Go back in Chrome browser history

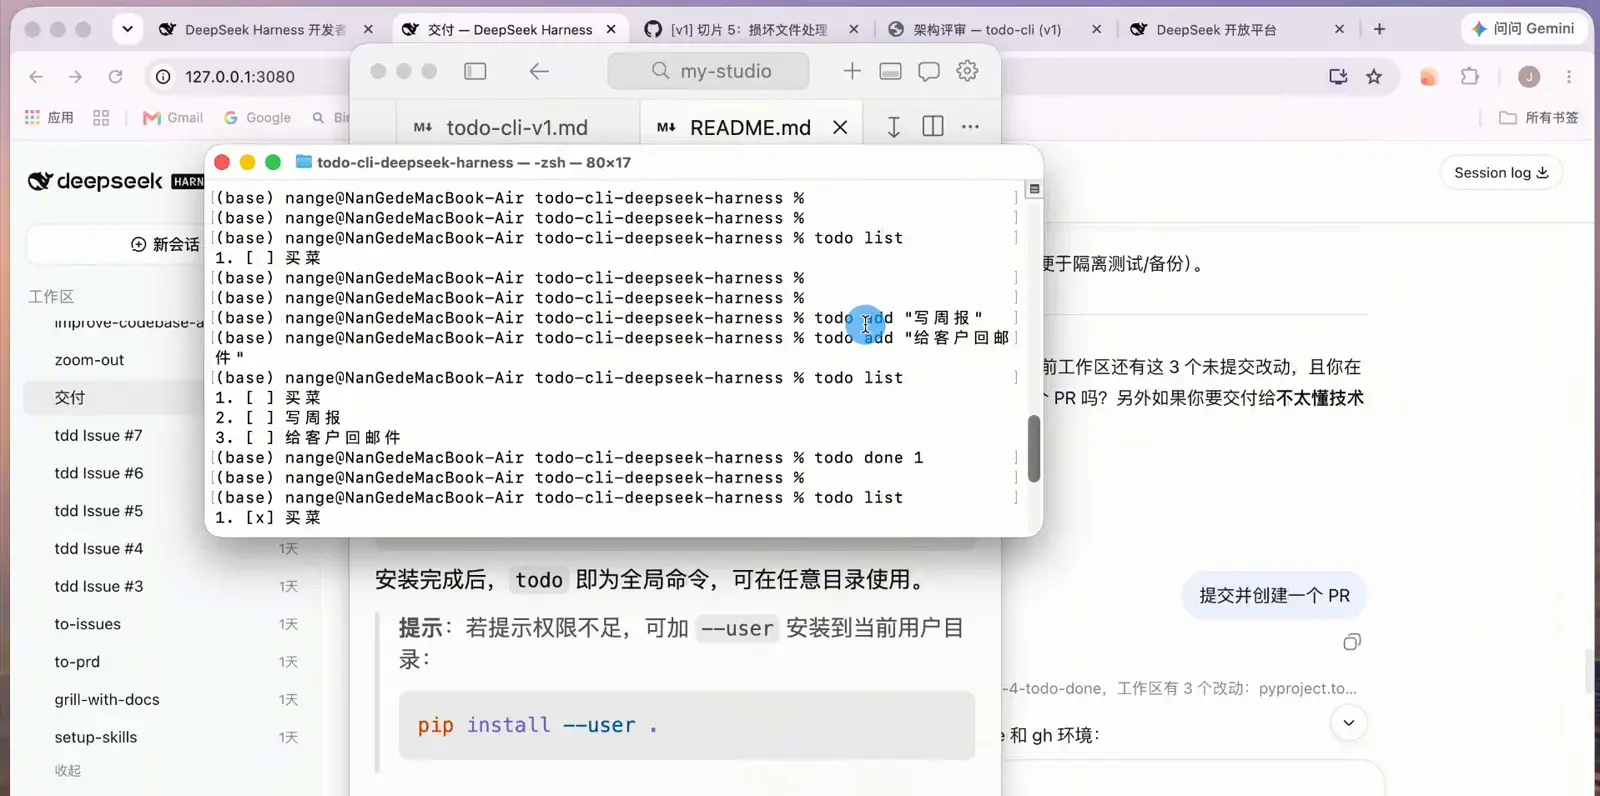coord(36,76)
